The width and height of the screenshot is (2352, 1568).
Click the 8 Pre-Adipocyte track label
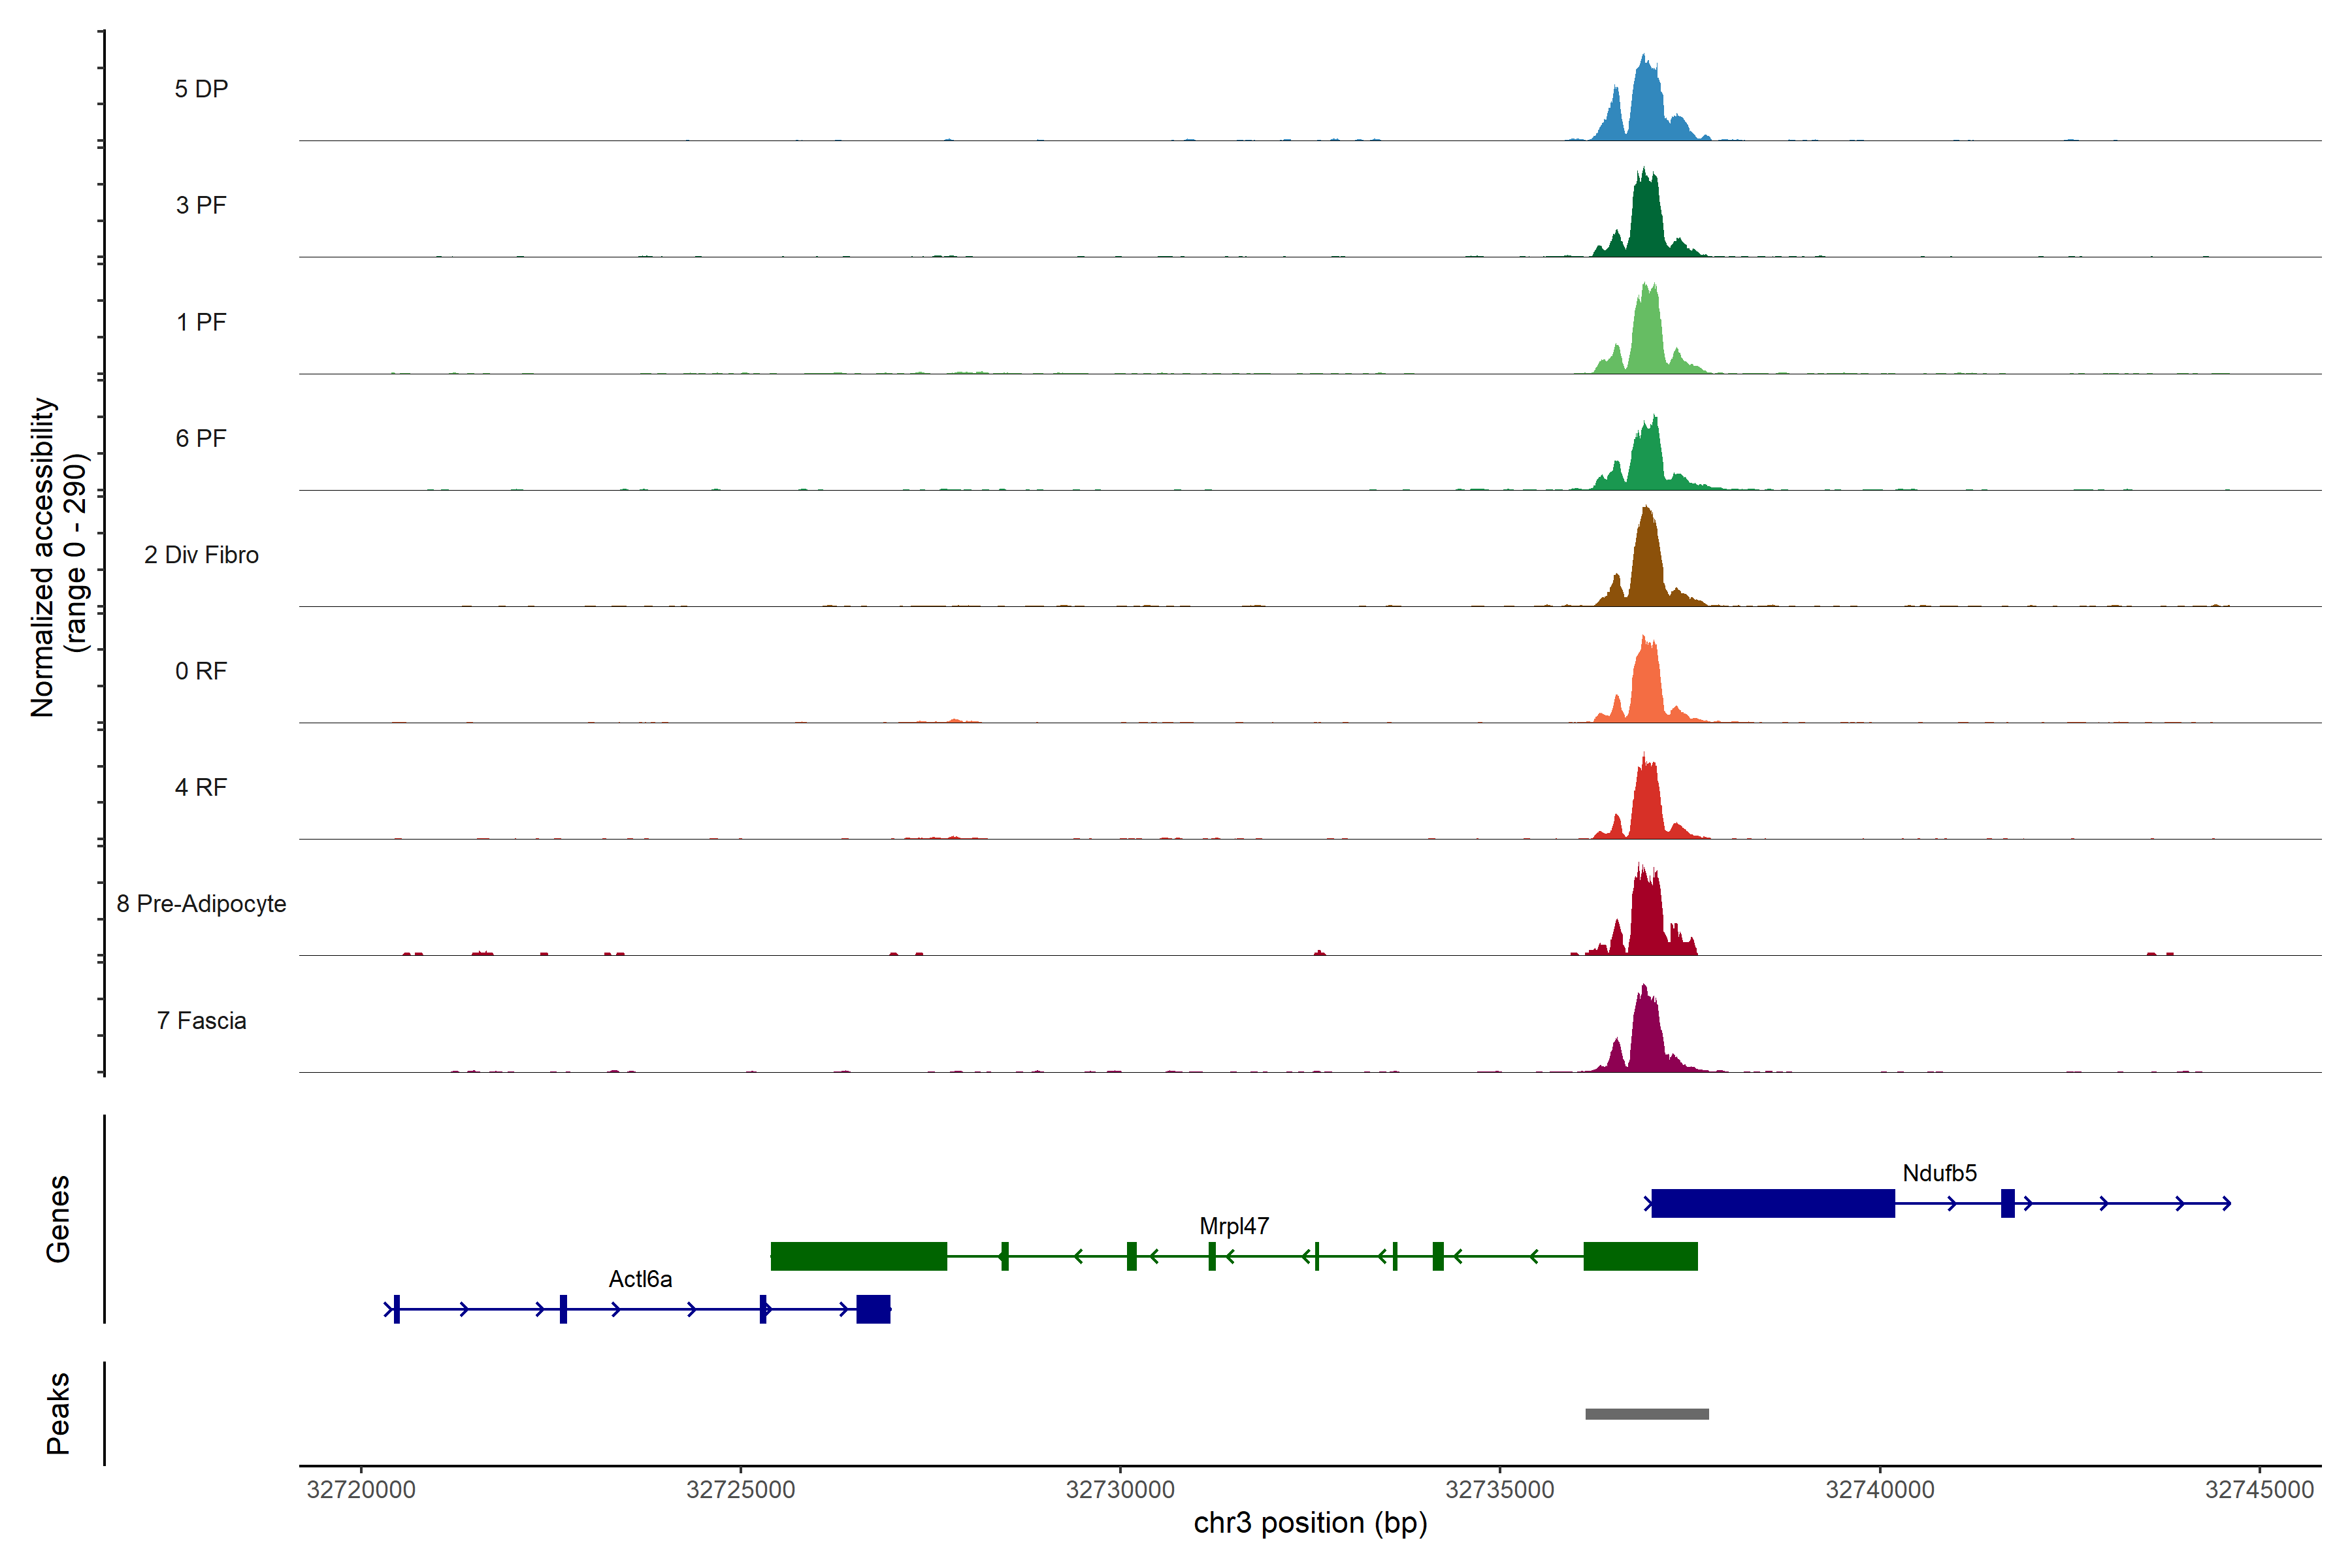tap(201, 904)
